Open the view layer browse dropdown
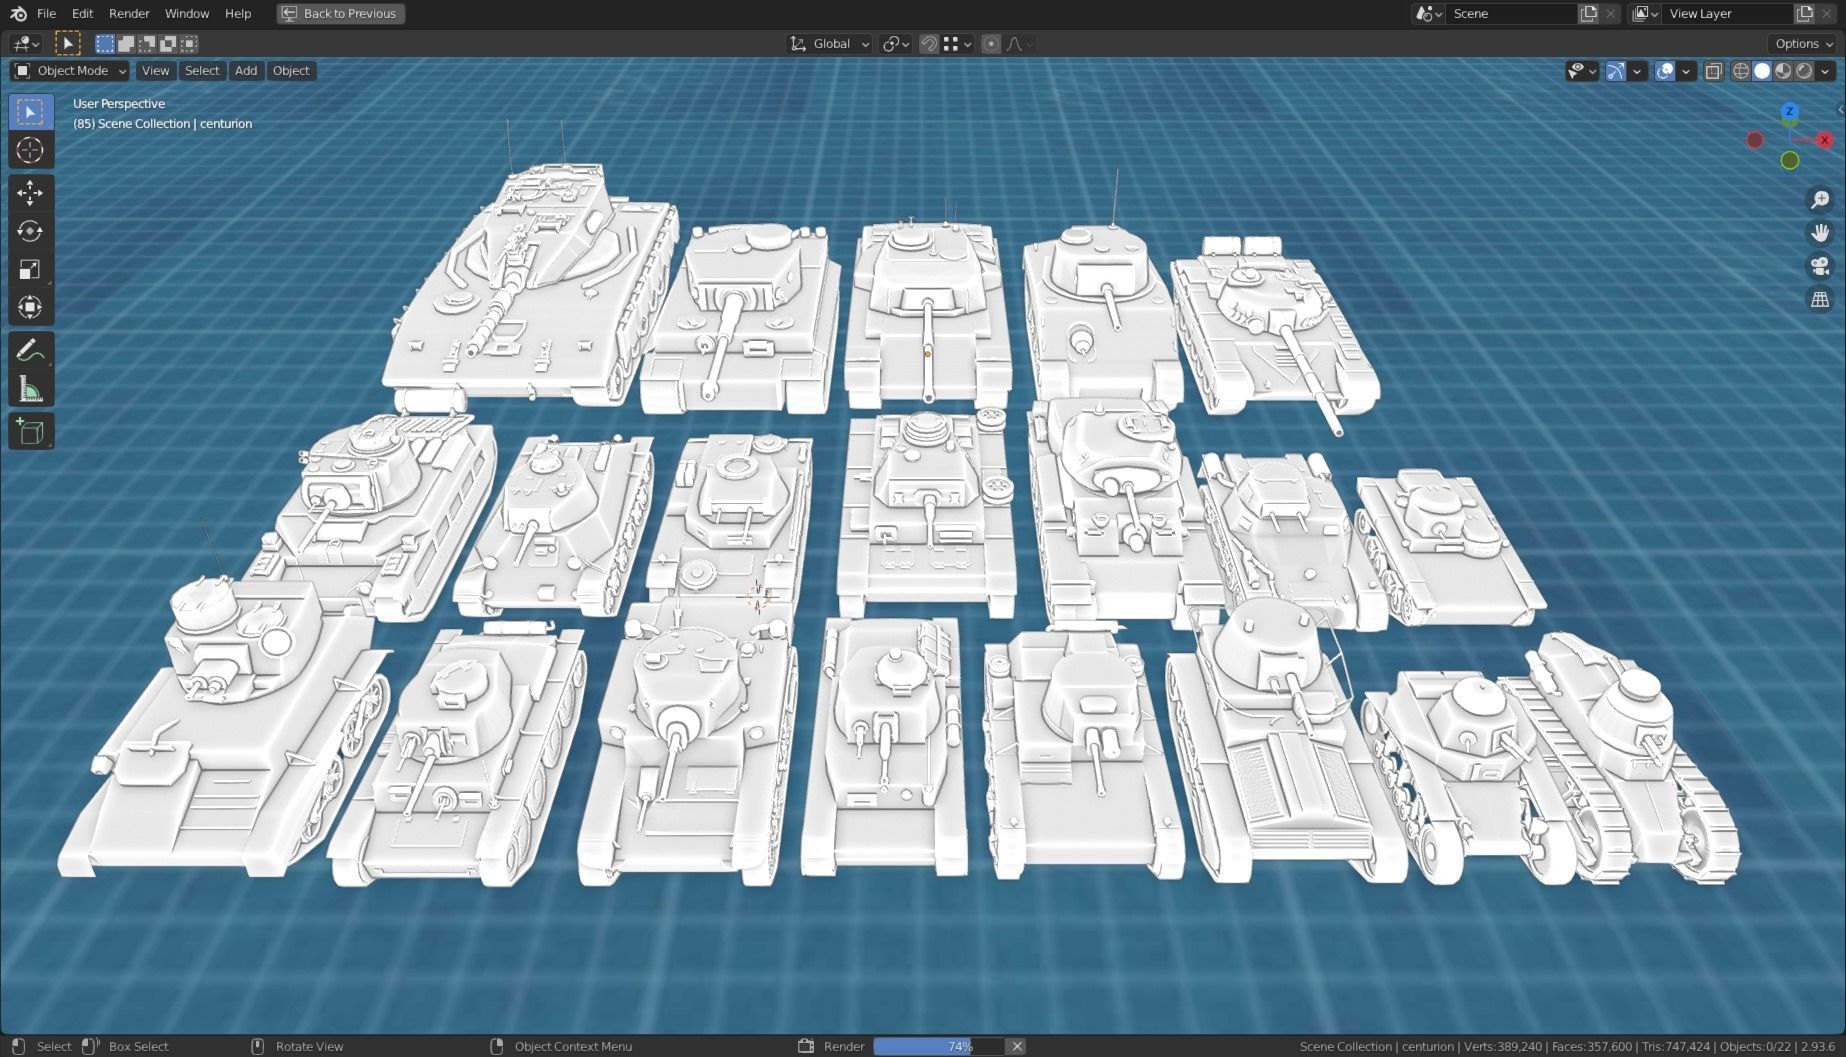The image size is (1846, 1057). 1644,13
